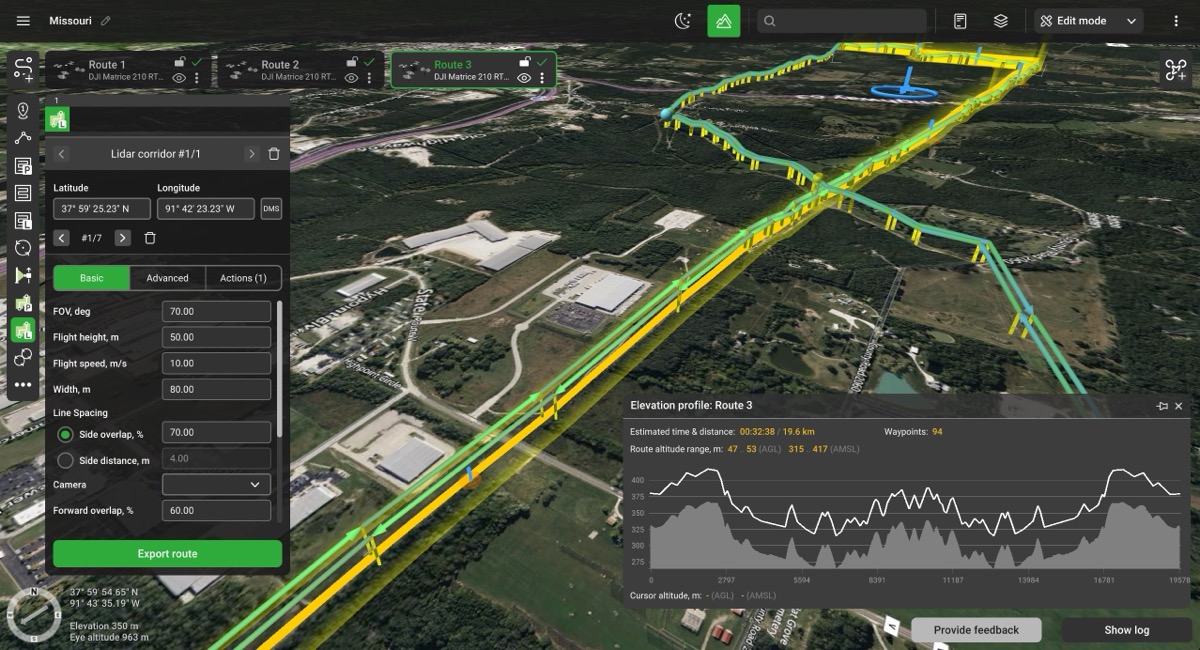Select the Side distance radio button
Screen dimensions: 1200x650
[66, 460]
